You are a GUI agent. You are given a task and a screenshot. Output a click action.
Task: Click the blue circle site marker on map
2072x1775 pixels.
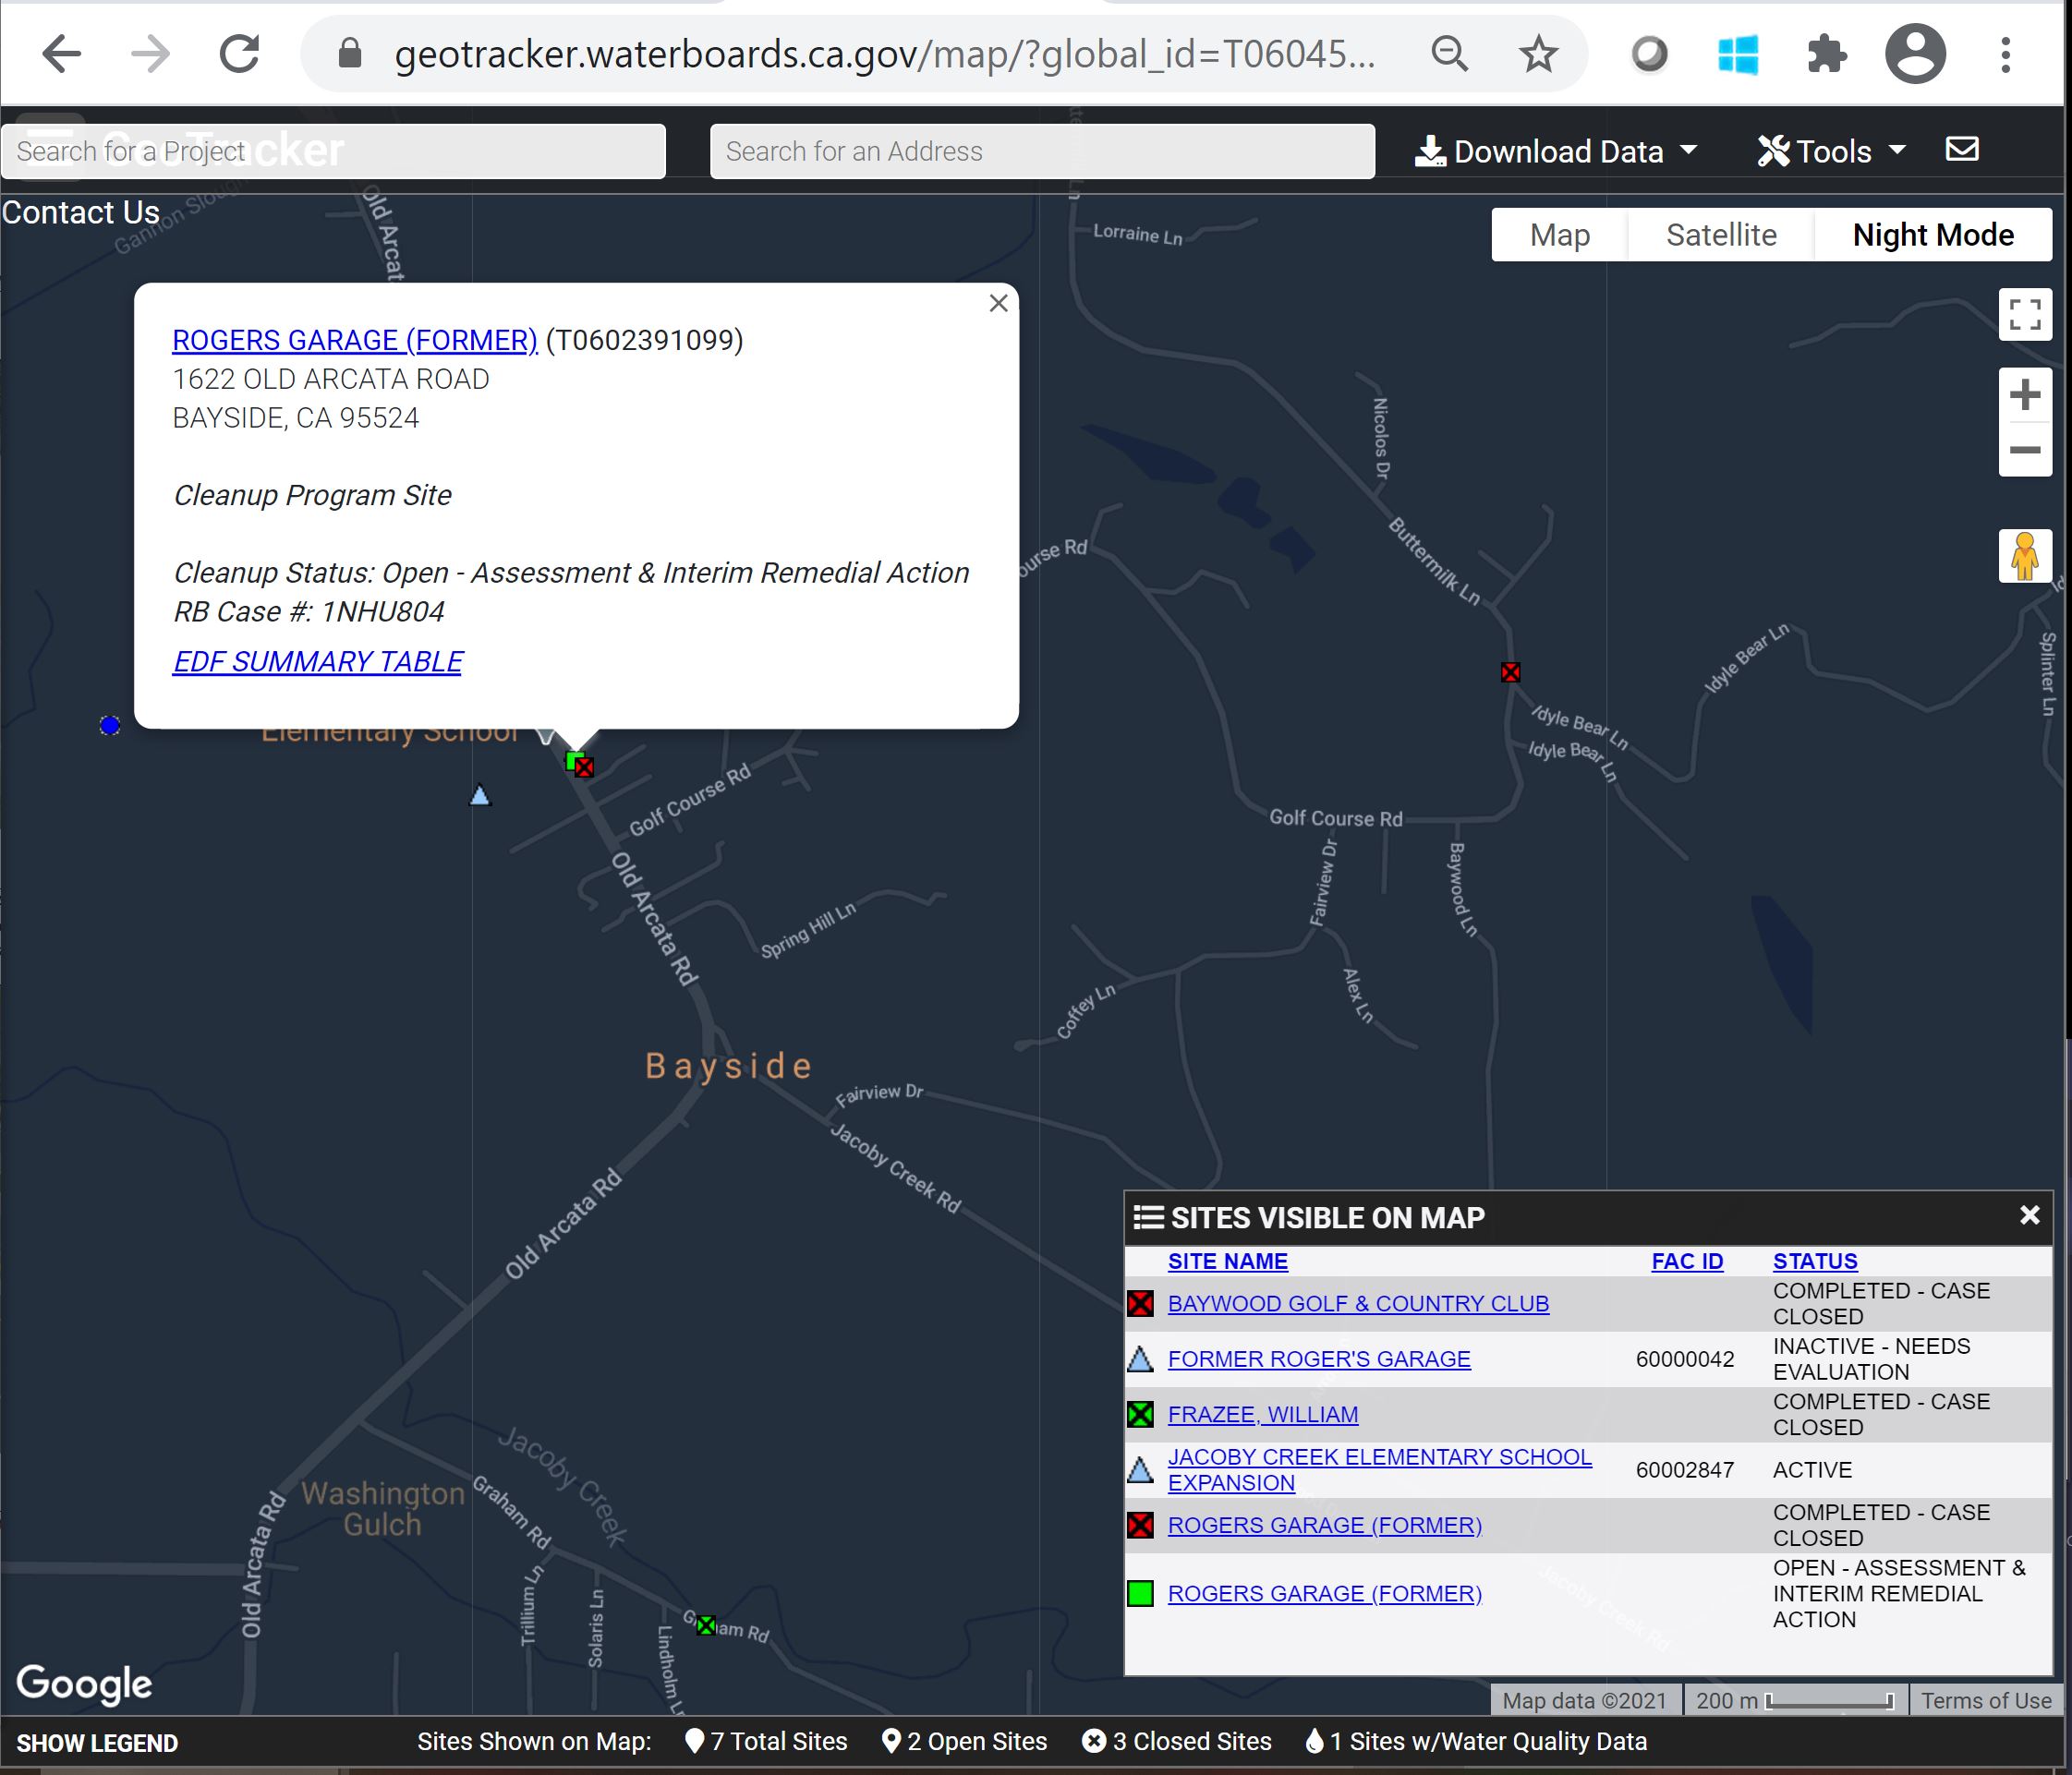[110, 726]
